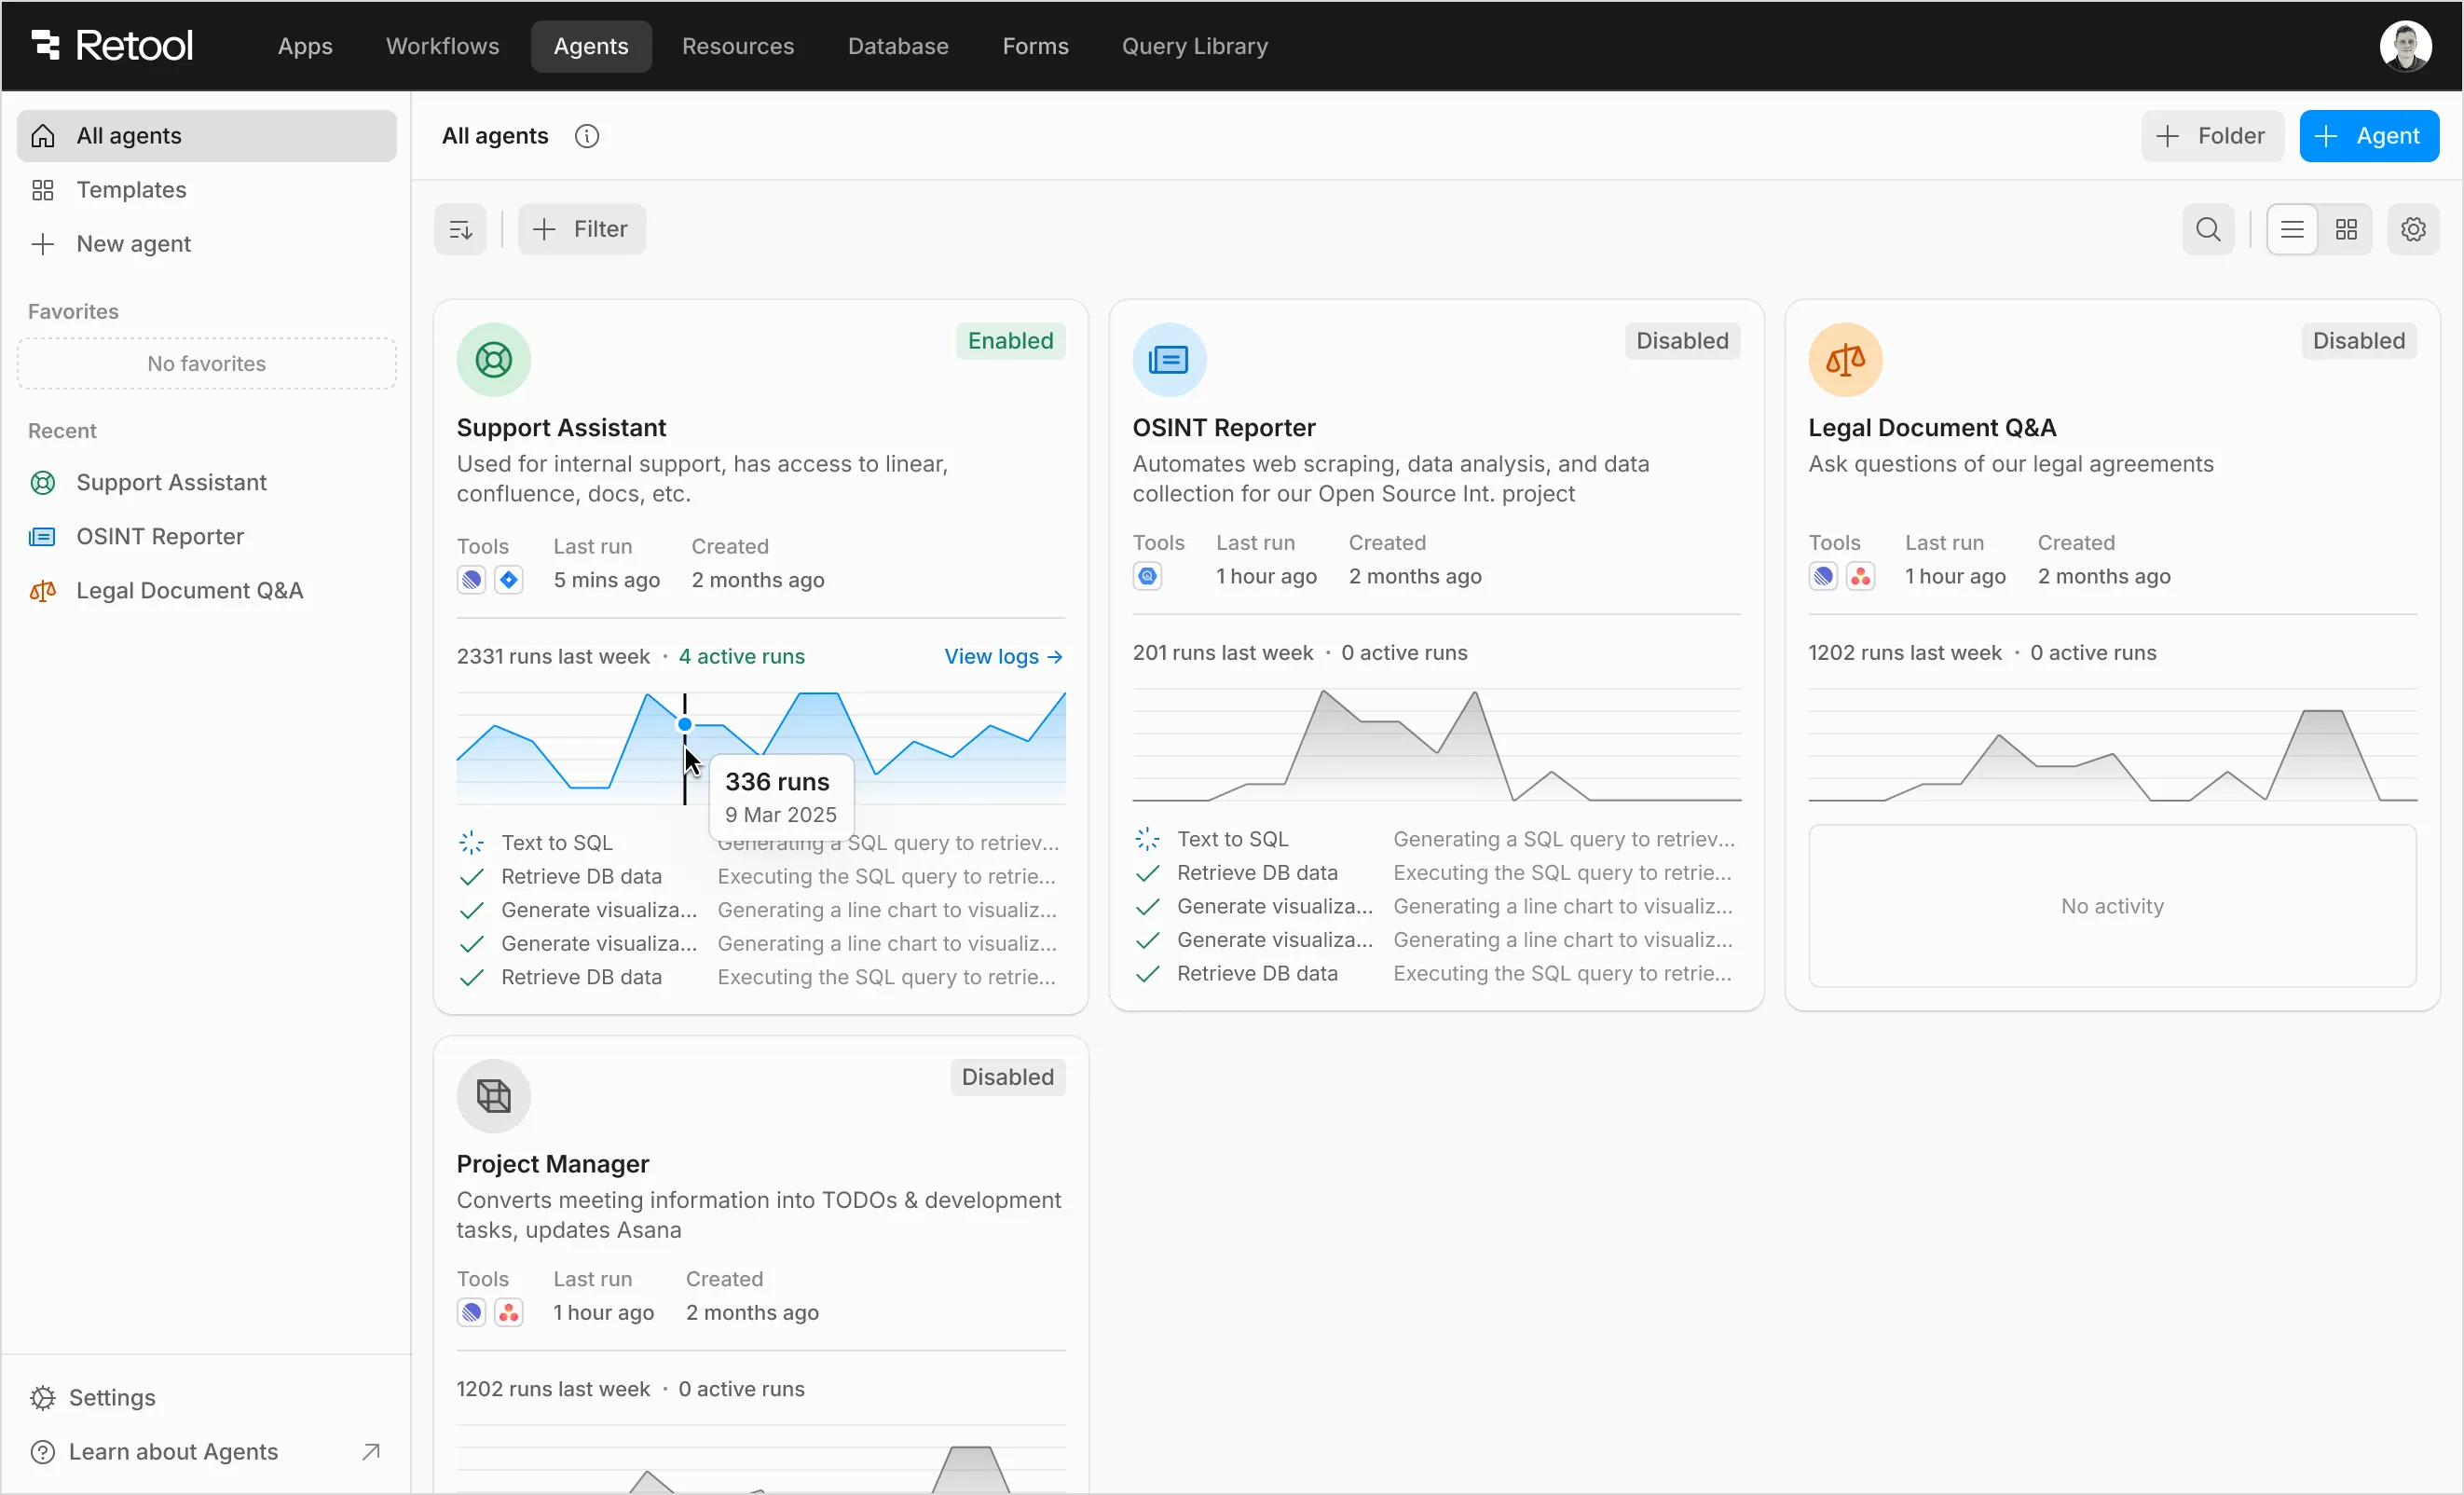Click the OSINT Reporter newspaper icon
2464x1495 pixels.
click(x=1169, y=359)
